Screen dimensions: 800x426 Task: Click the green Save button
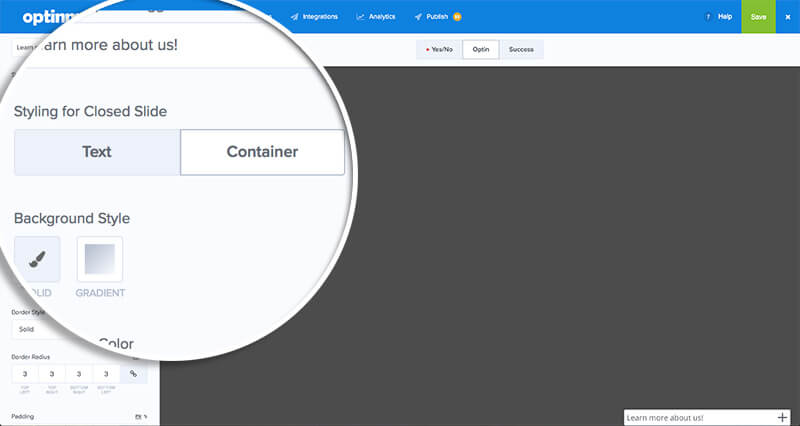pyautogui.click(x=758, y=17)
